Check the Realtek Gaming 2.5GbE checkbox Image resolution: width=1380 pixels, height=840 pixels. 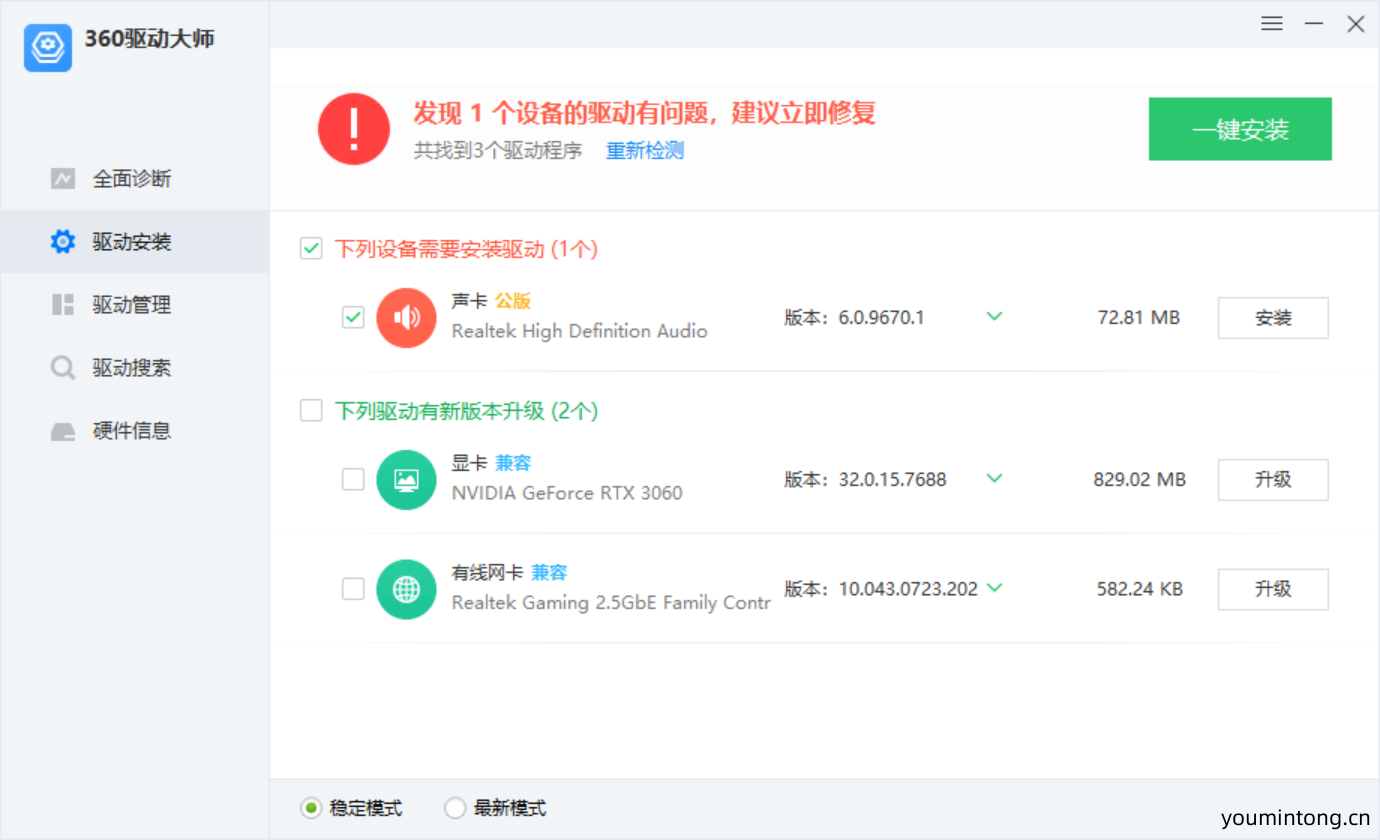[x=353, y=588]
